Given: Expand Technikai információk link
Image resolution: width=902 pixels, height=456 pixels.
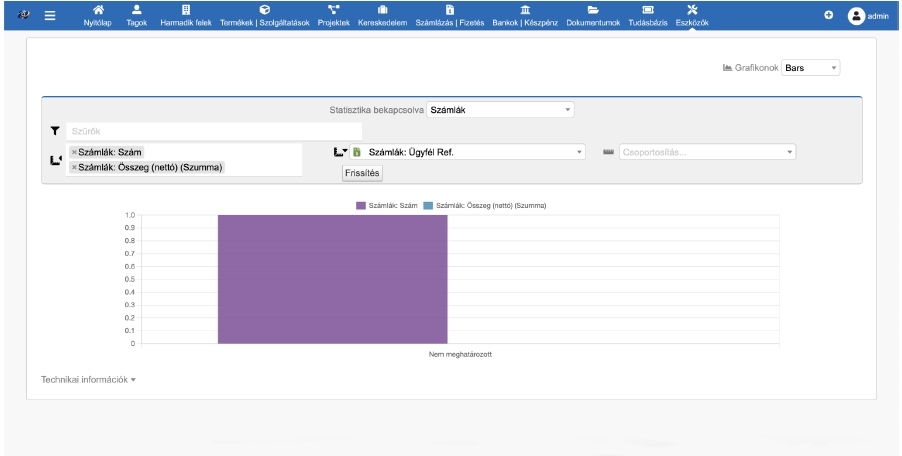Looking at the screenshot, I should [88, 380].
